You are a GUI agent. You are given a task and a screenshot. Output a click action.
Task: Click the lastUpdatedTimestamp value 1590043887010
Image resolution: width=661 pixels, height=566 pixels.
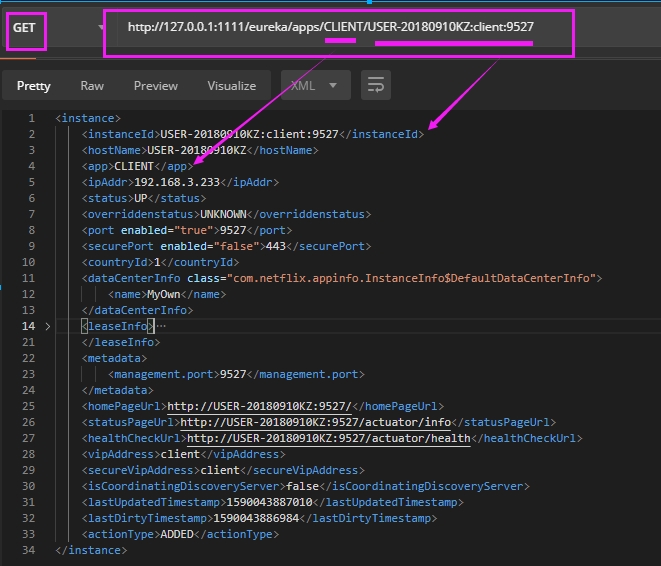[x=269, y=502]
